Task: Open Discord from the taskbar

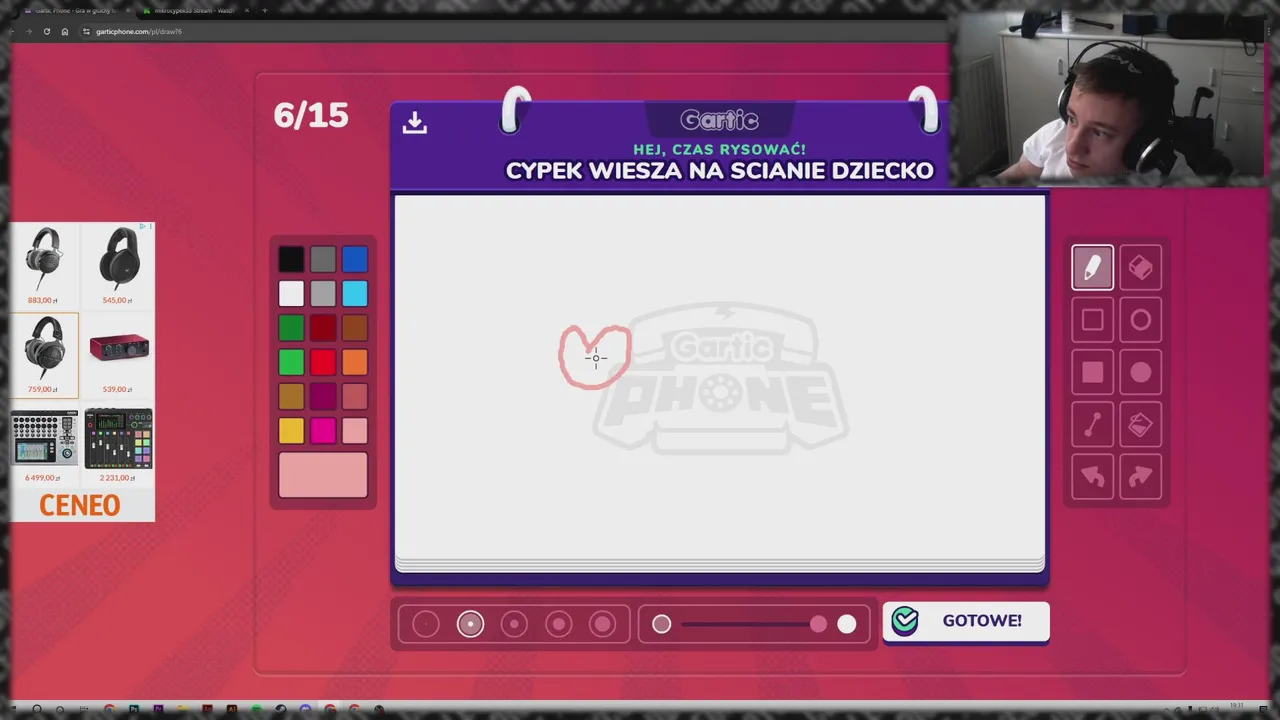Action: pos(305,709)
